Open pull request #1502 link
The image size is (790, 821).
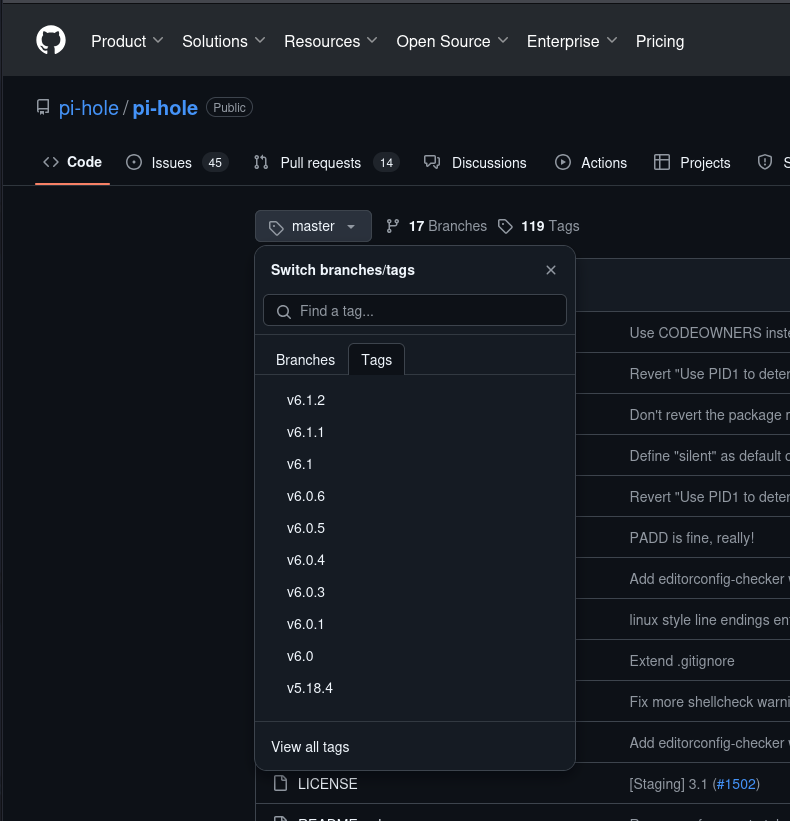click(x=736, y=784)
